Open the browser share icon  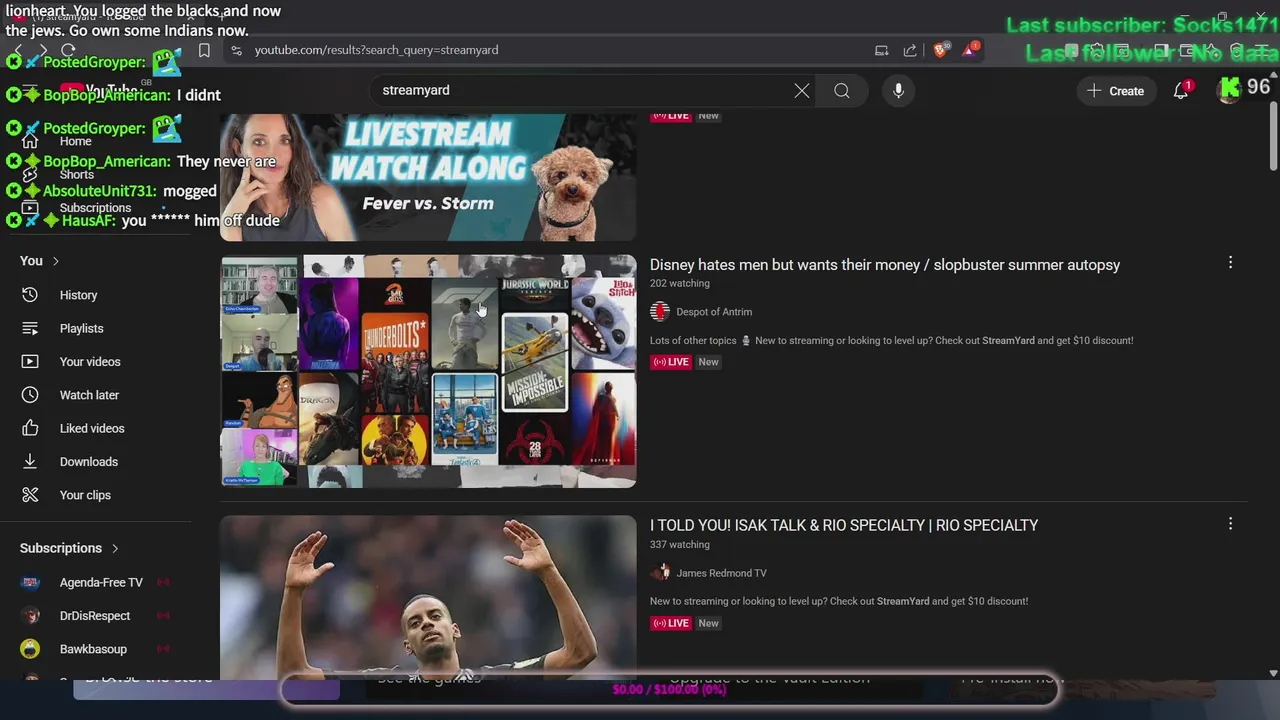[910, 50]
